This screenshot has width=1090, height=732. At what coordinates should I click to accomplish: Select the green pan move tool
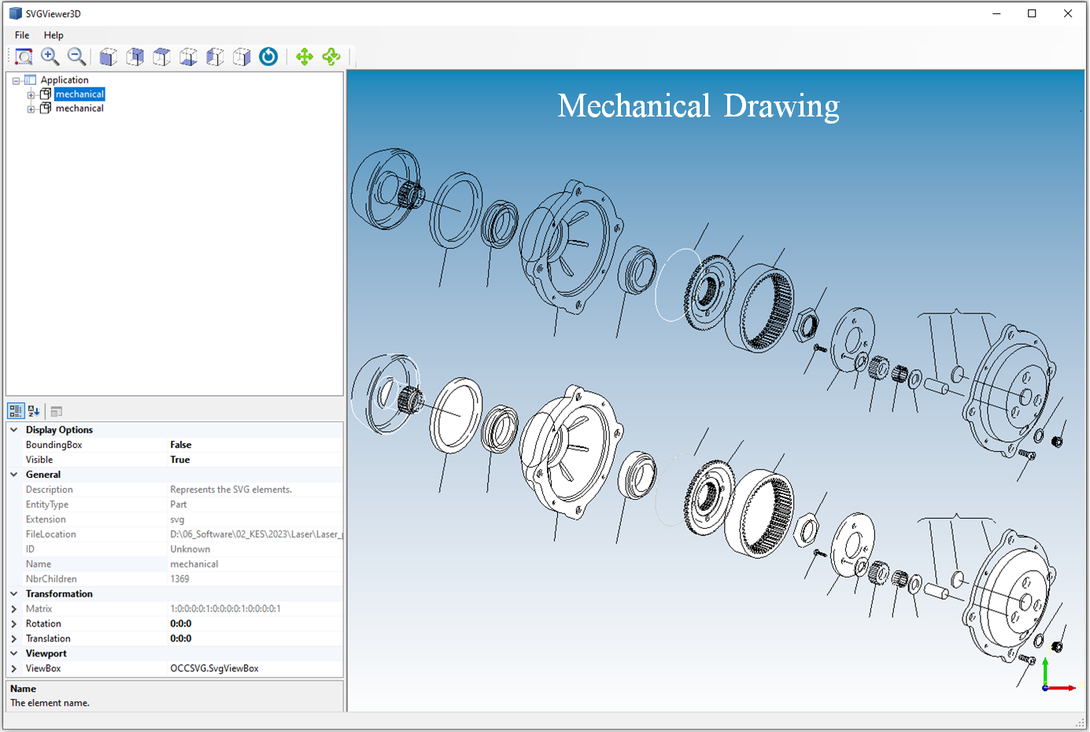coord(305,57)
